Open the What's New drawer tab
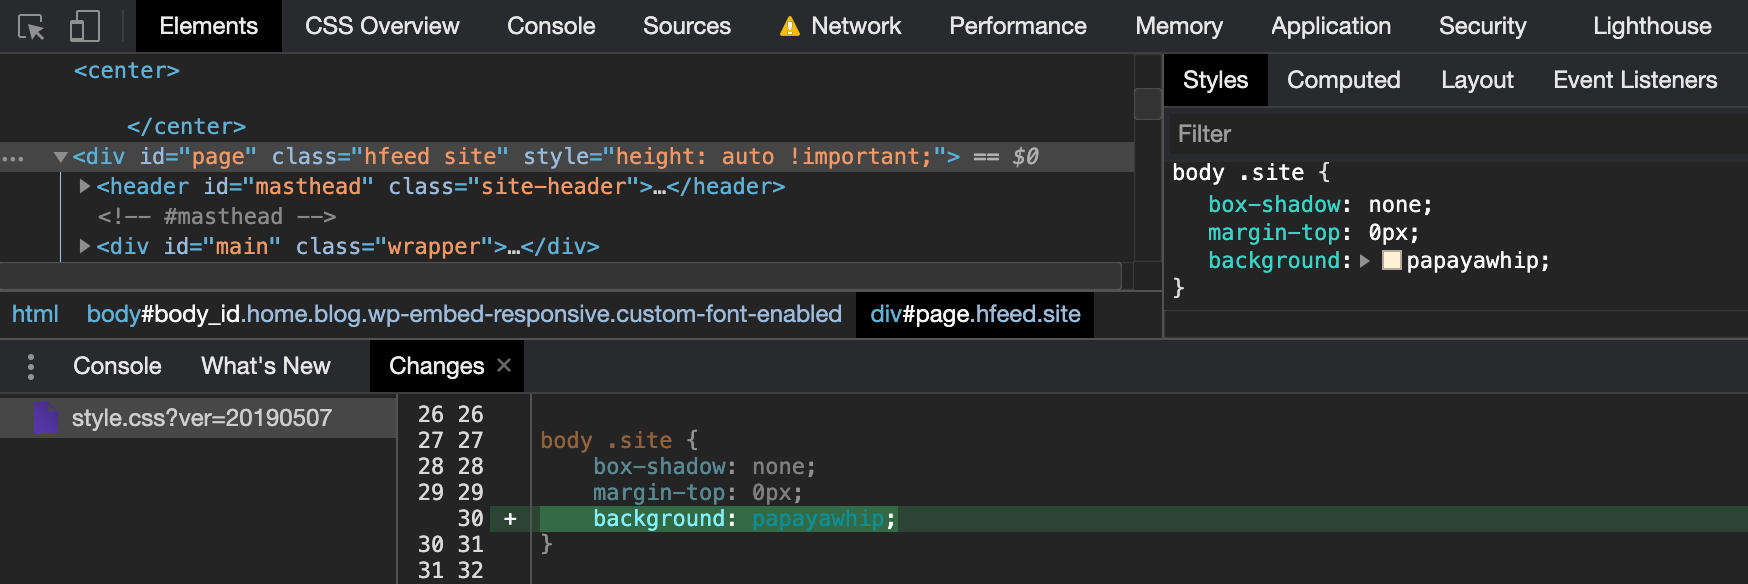The width and height of the screenshot is (1748, 584). (x=266, y=366)
